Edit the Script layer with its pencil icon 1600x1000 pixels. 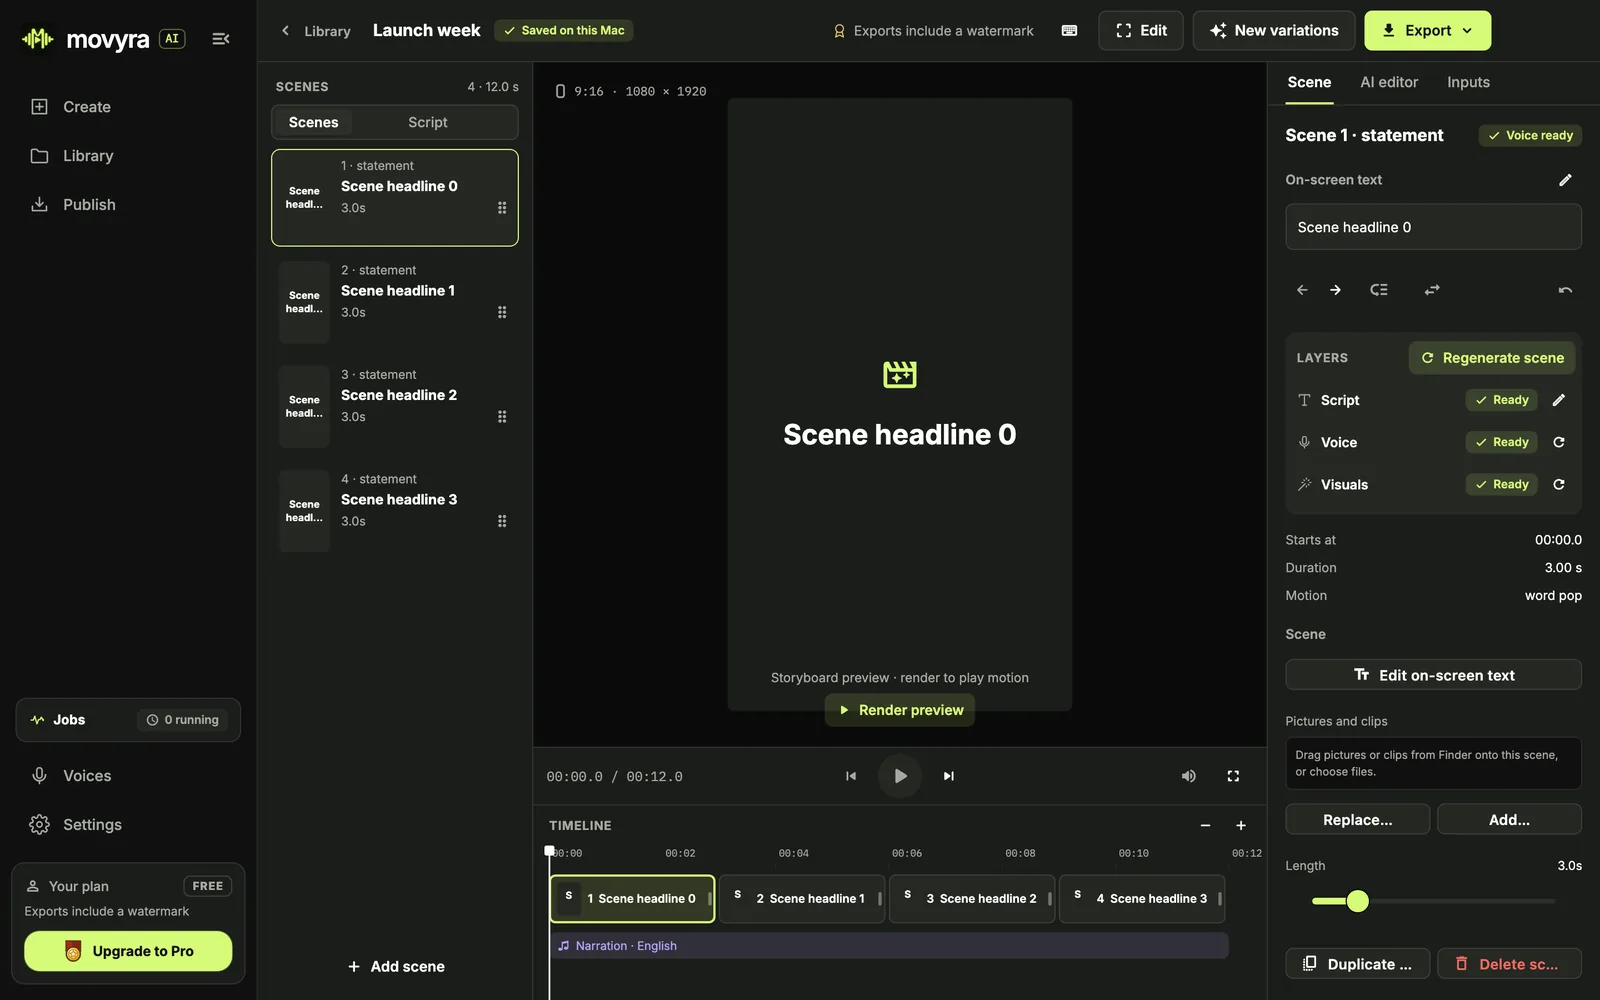[x=1559, y=400]
